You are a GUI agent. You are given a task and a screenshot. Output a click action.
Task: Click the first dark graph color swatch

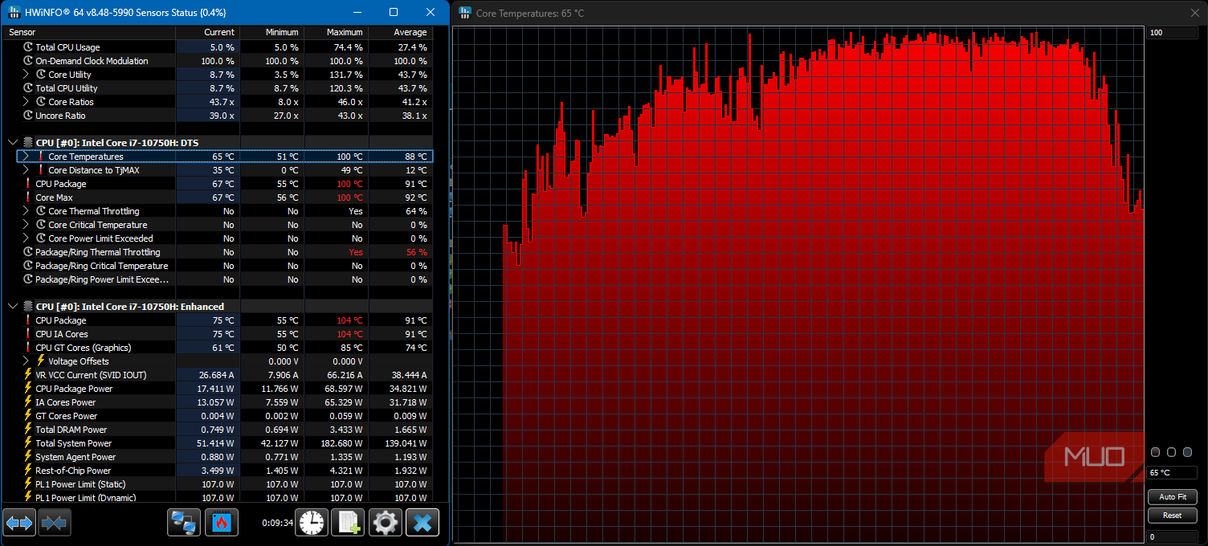1156,452
